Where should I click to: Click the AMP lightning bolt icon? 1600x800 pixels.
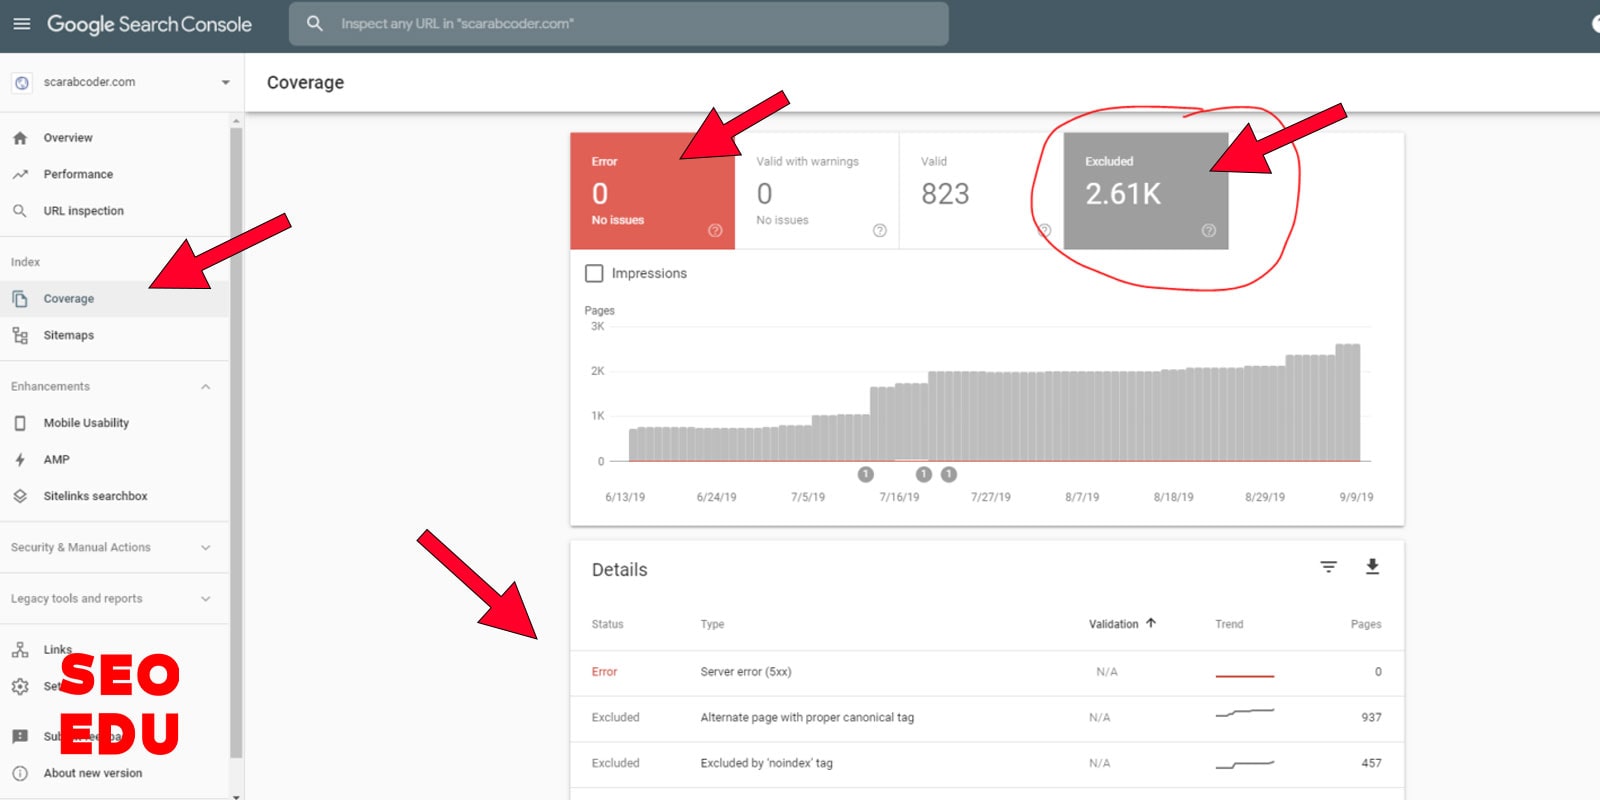pyautogui.click(x=20, y=460)
